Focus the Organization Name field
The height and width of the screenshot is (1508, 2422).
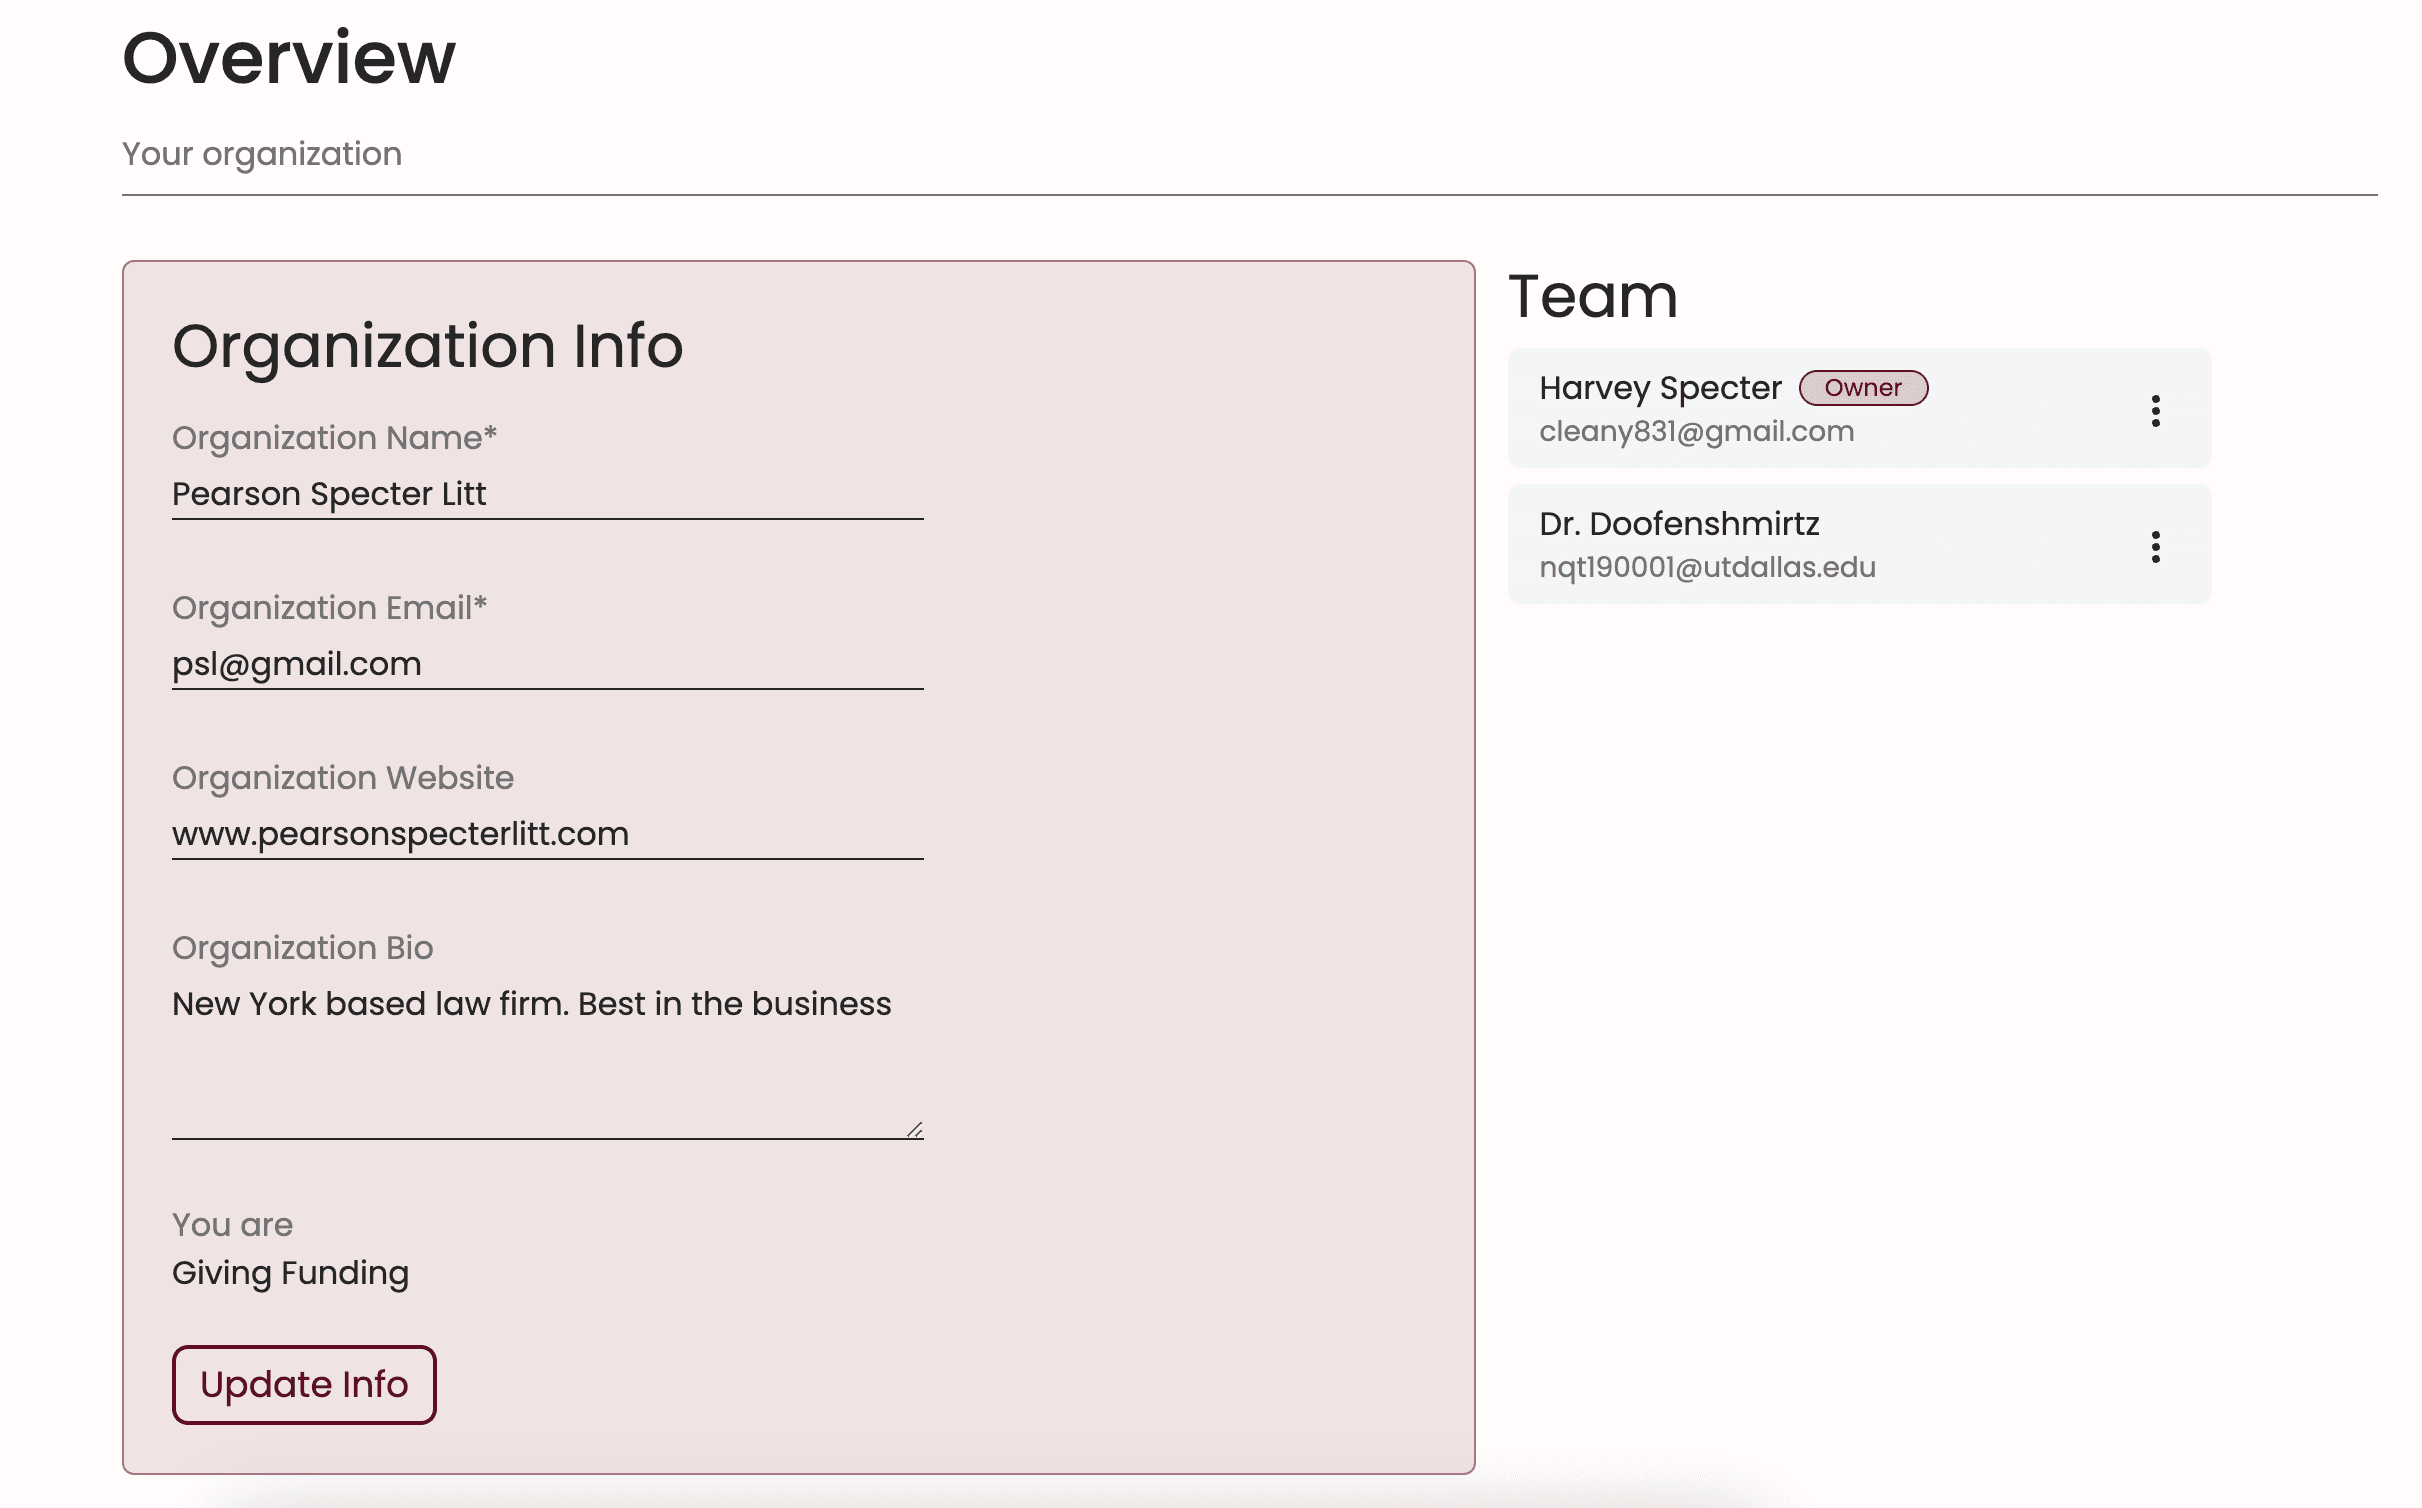[x=547, y=494]
